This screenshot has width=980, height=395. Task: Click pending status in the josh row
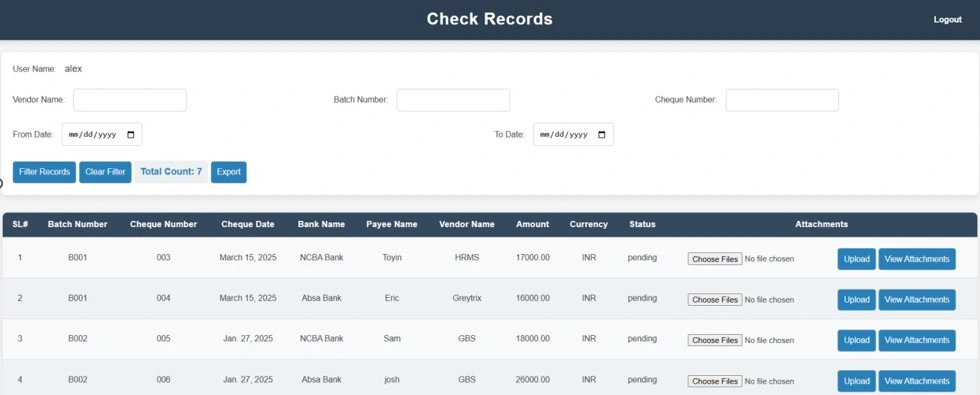click(x=642, y=379)
